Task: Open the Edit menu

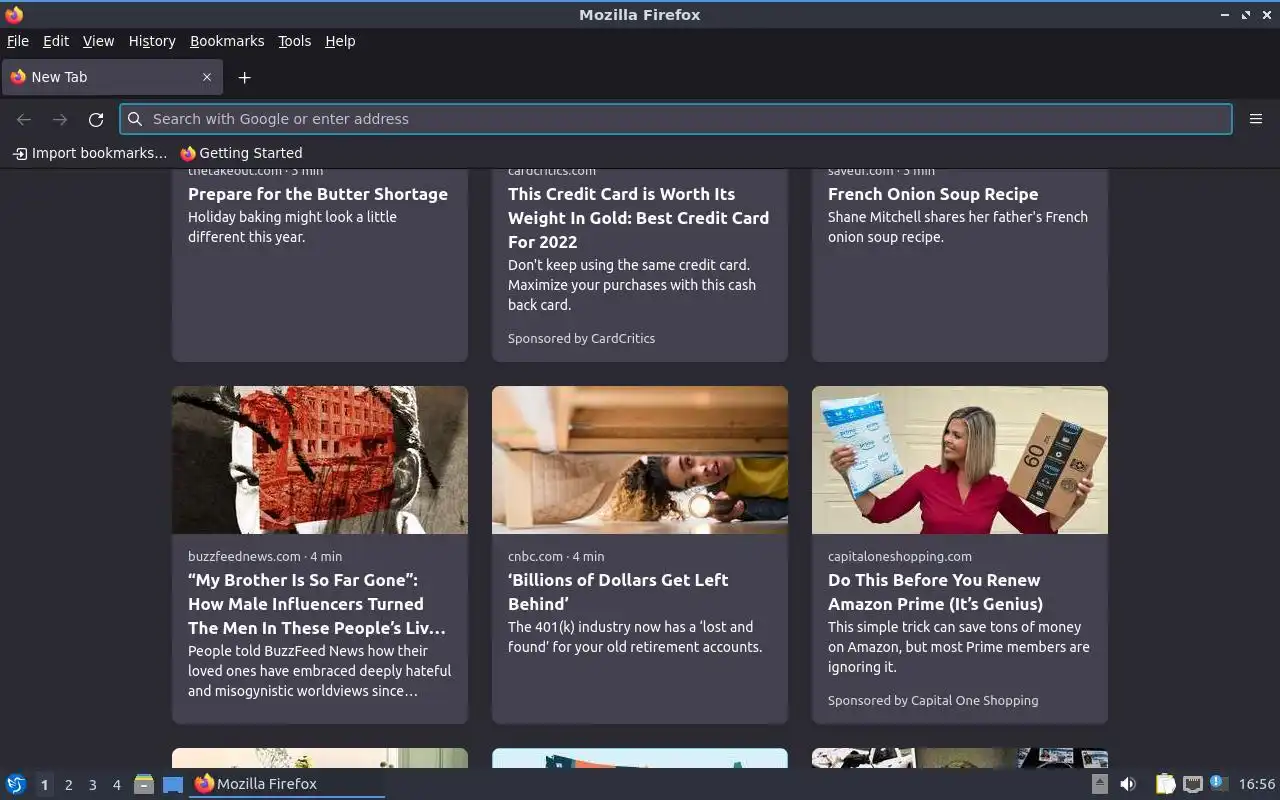Action: click(56, 41)
